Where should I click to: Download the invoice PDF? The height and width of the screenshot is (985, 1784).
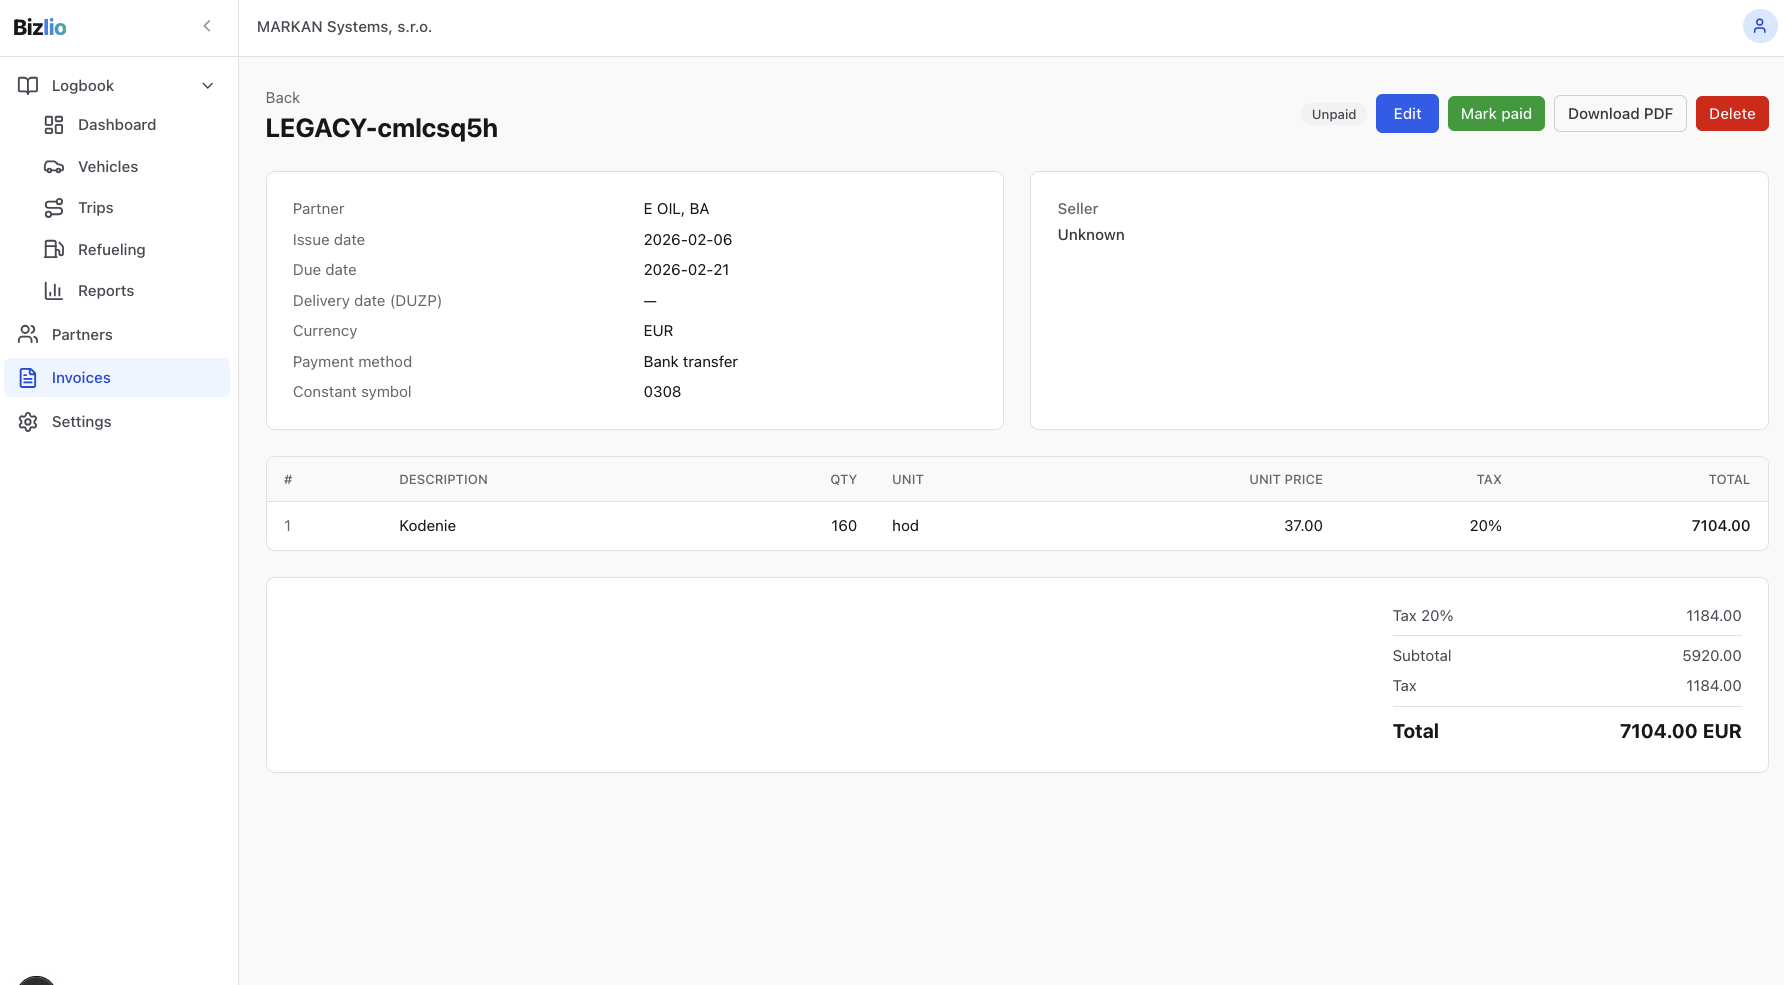(1619, 114)
